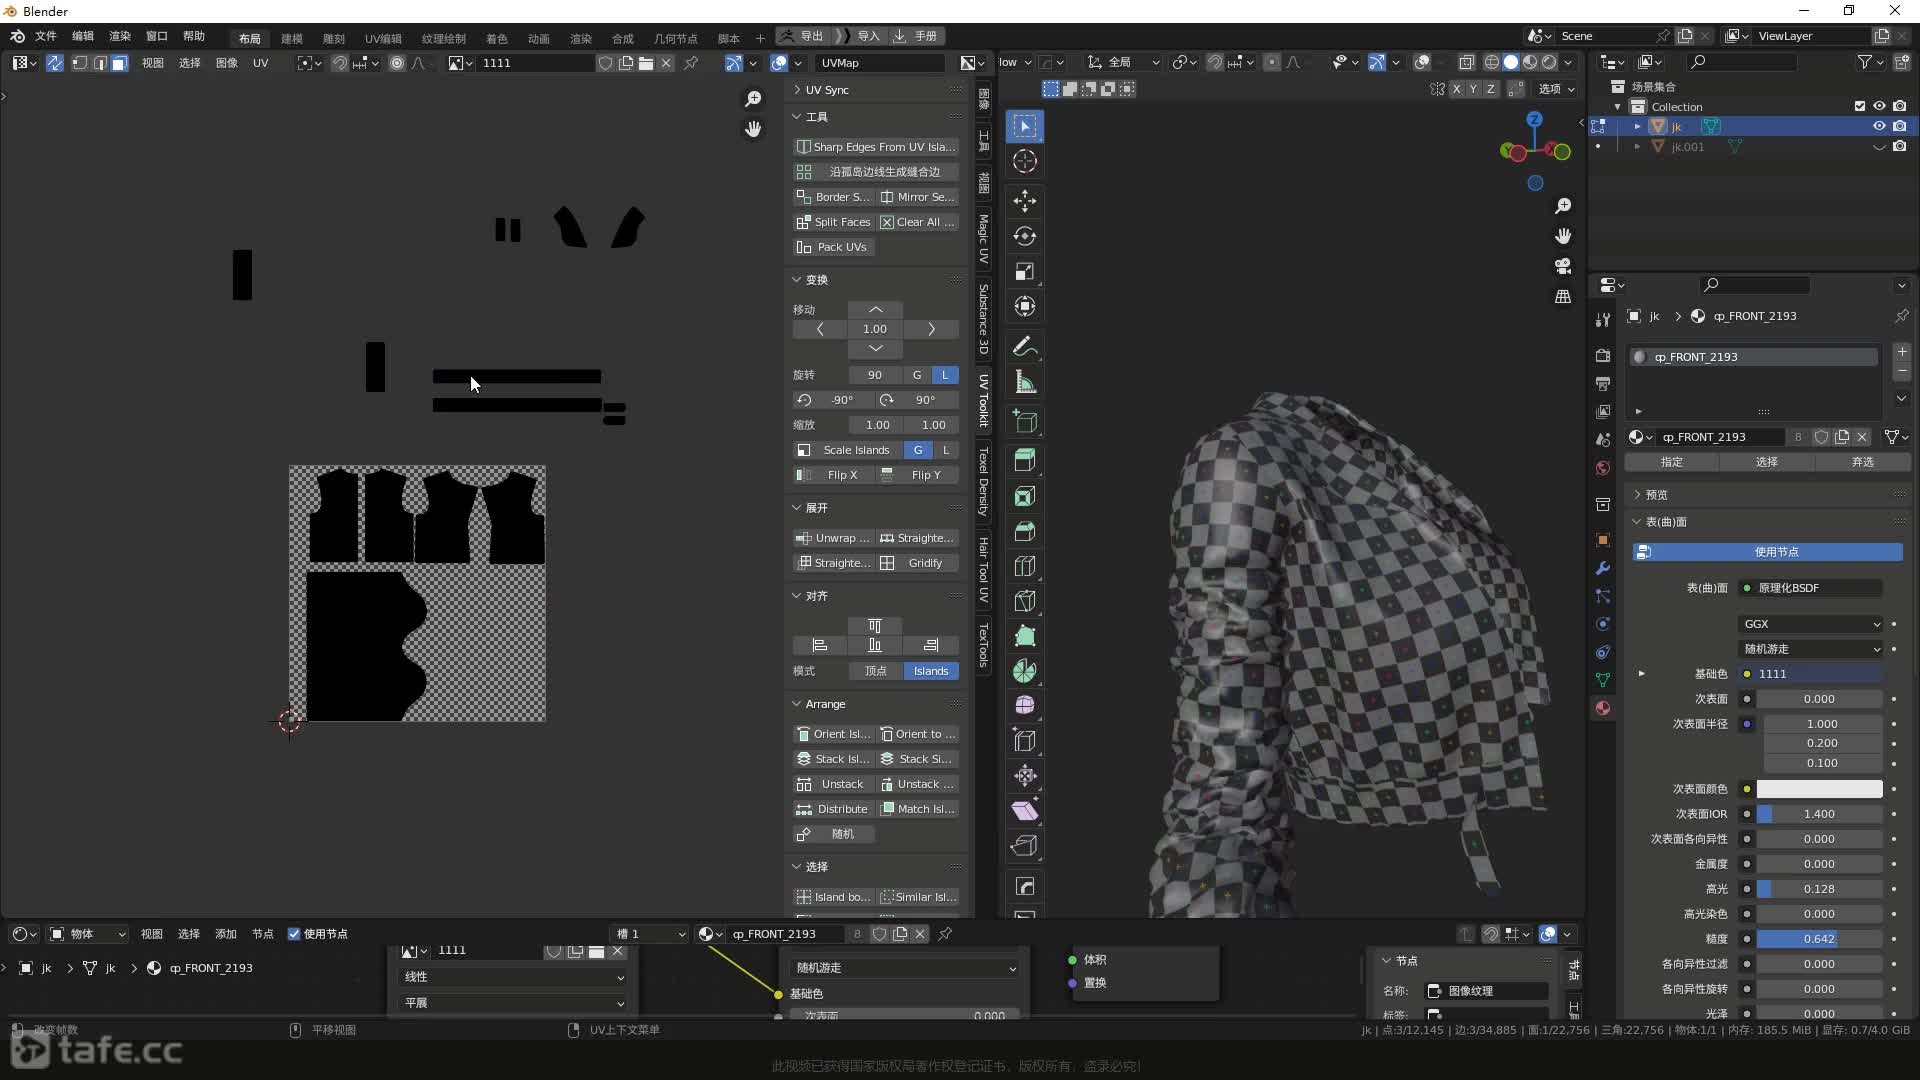Switch perspective/orthographic grid icon
This screenshot has width=1920, height=1080.
pyautogui.click(x=1563, y=297)
